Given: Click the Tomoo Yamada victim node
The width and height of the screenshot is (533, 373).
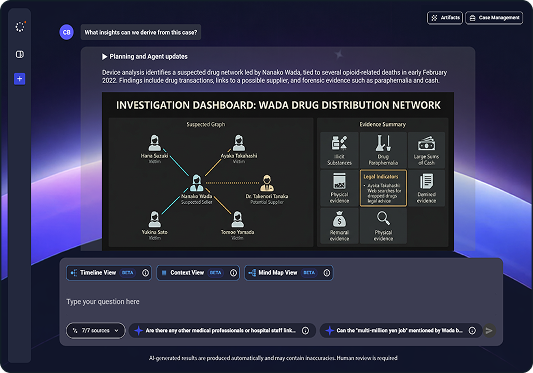Looking at the screenshot, I should [237, 225].
